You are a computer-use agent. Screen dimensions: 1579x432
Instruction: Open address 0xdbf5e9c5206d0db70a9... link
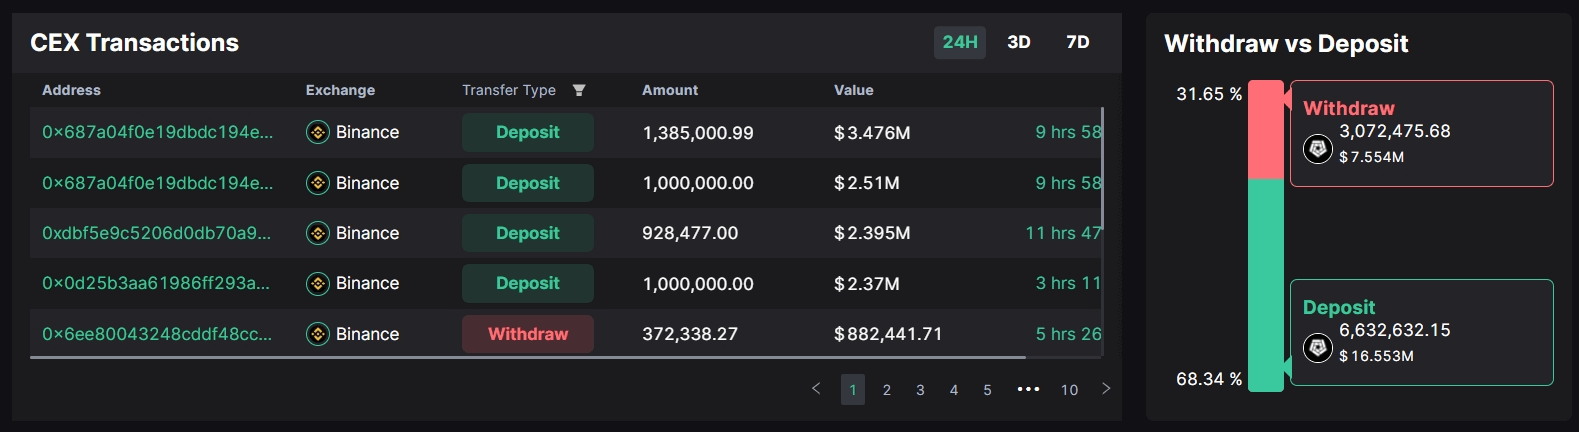coord(156,233)
